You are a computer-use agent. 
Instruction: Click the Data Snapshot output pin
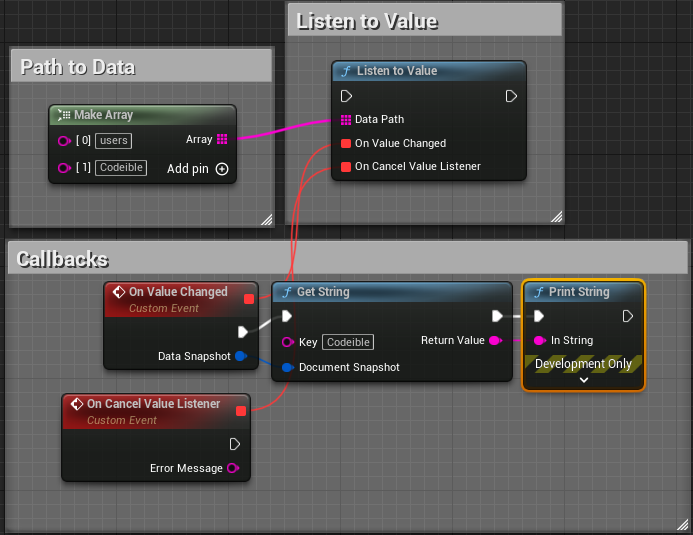click(x=241, y=356)
